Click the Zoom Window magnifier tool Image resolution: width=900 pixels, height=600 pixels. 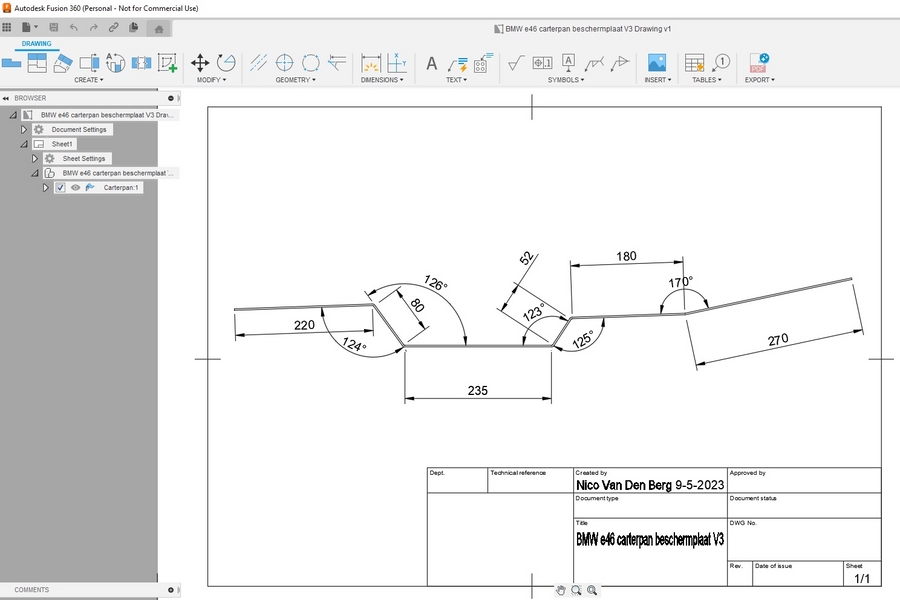pos(576,590)
